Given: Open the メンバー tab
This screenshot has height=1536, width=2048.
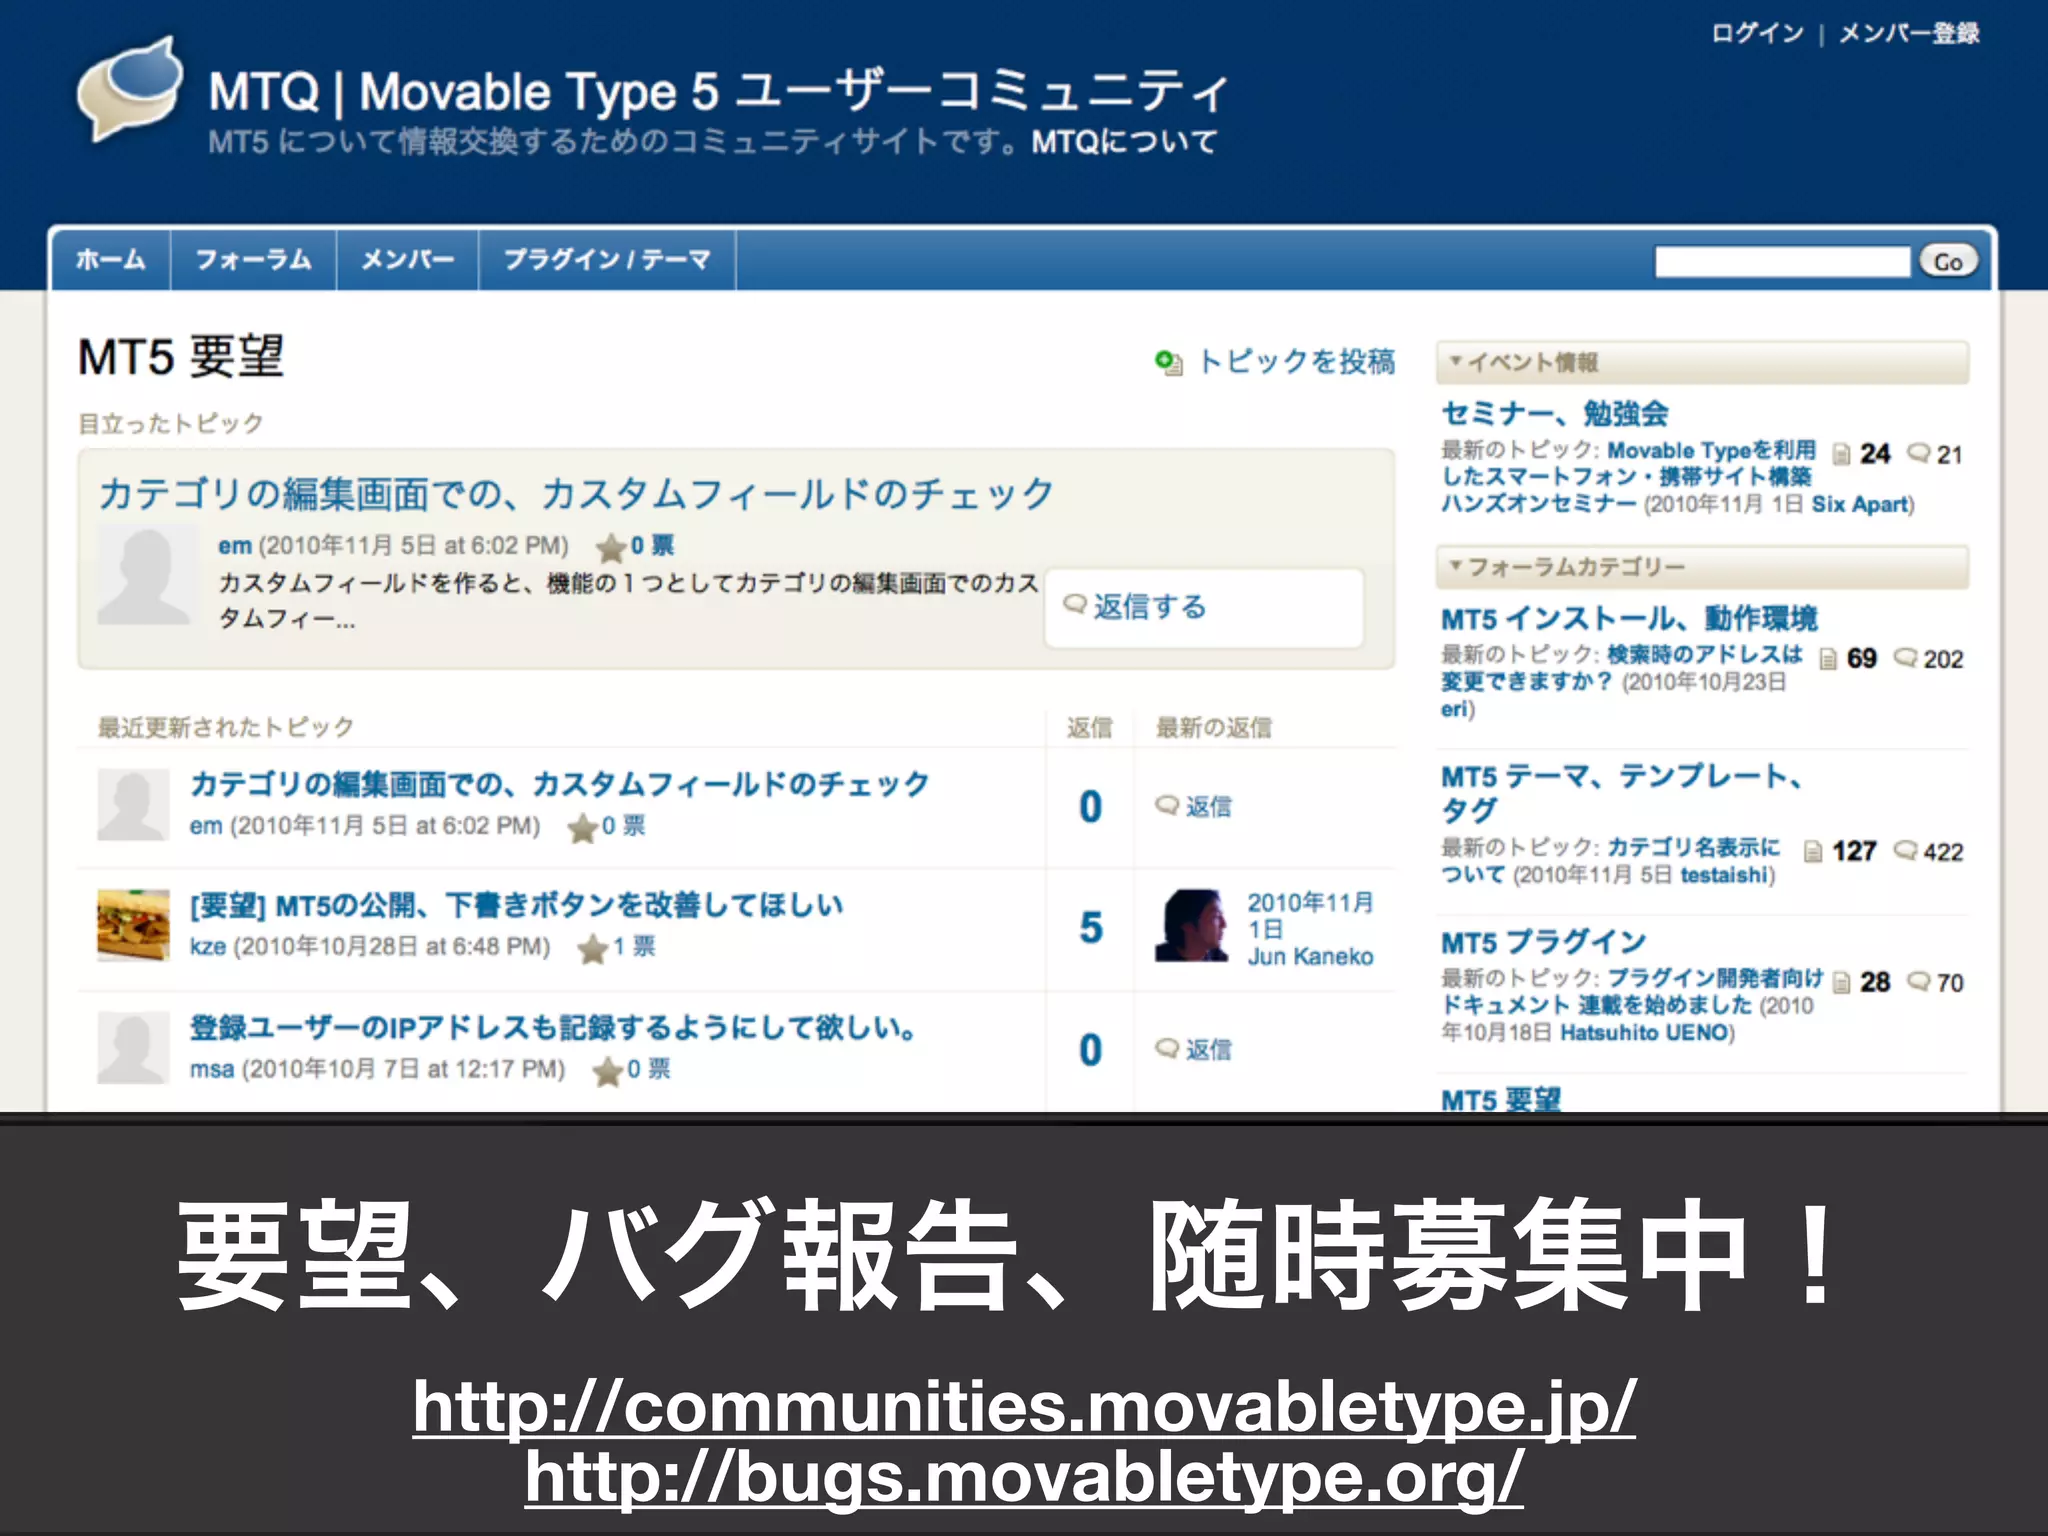Looking at the screenshot, I should (x=407, y=260).
